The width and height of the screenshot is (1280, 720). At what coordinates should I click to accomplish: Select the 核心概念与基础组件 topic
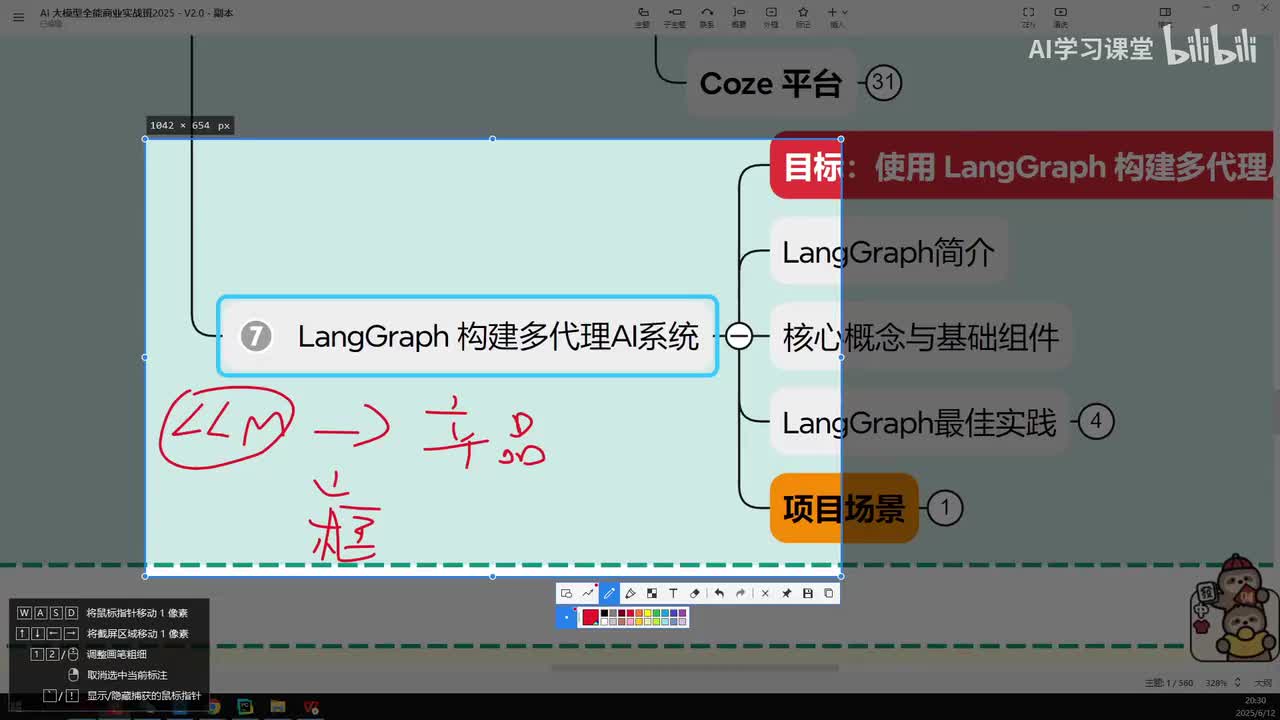(x=920, y=337)
